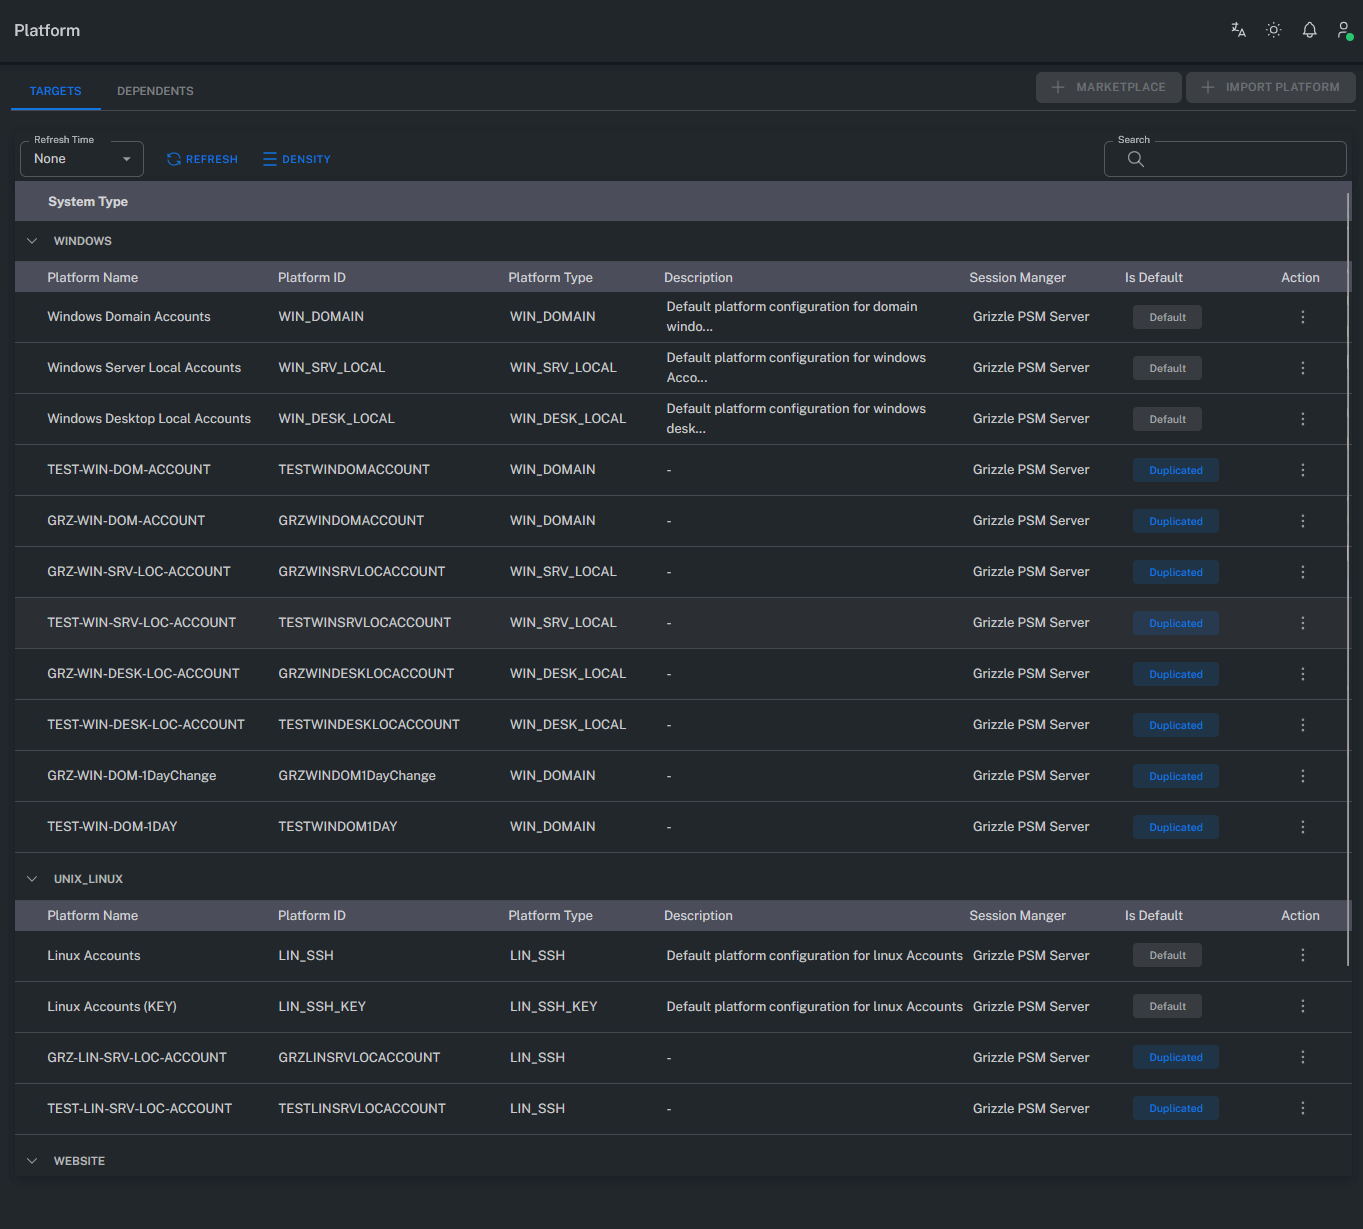Open the user profile avatar menu

pyautogui.click(x=1343, y=30)
